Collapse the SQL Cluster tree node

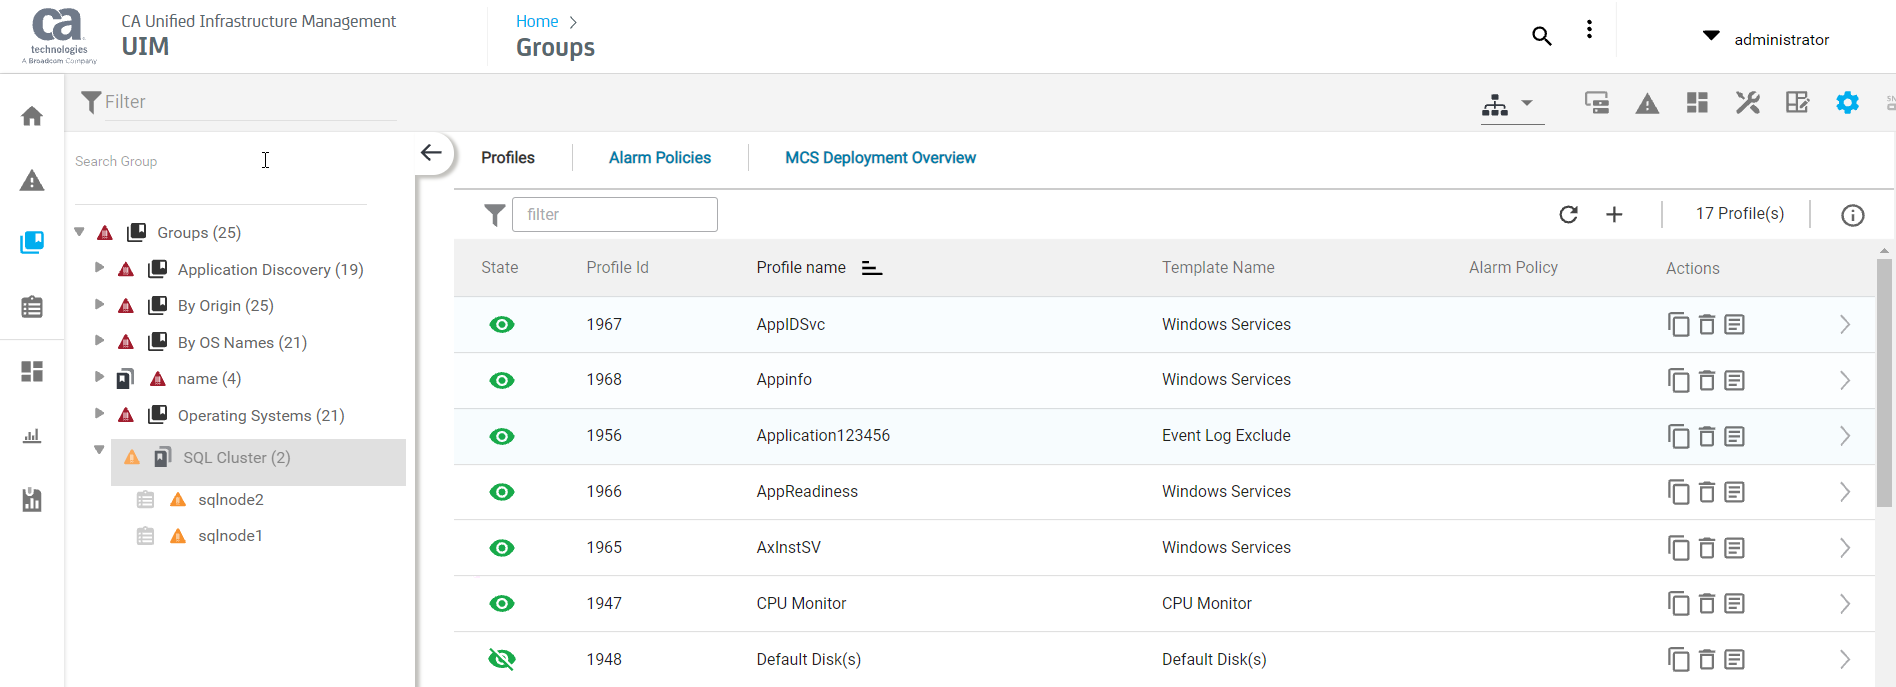click(x=99, y=450)
